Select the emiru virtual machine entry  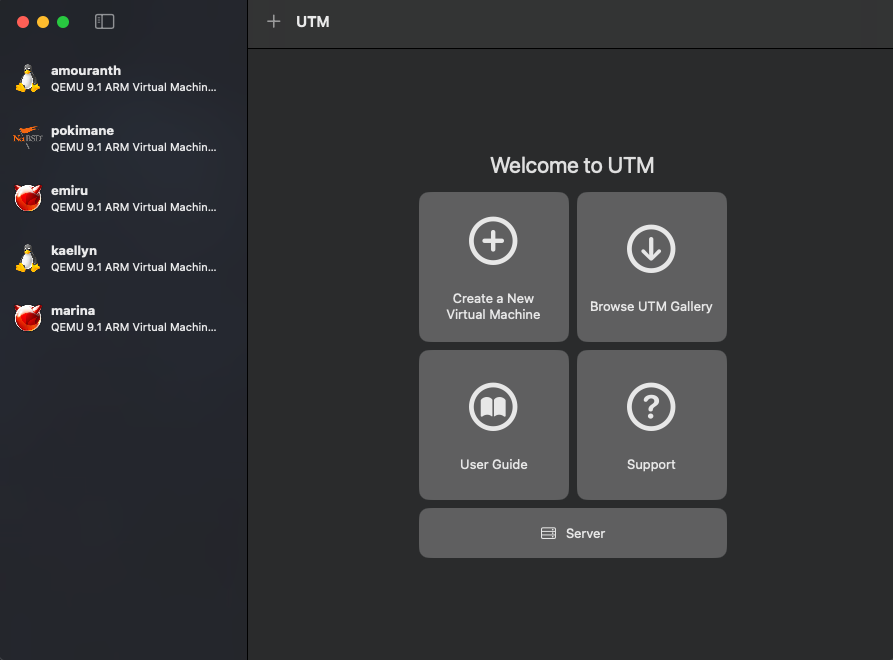coord(132,199)
